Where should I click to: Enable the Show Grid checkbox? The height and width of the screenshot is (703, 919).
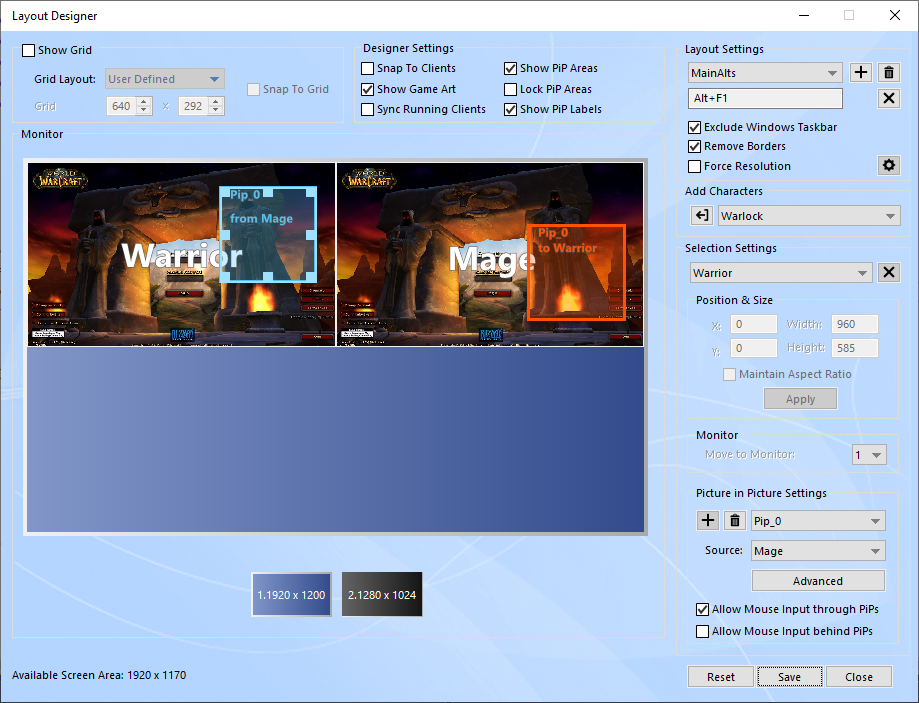(28, 50)
